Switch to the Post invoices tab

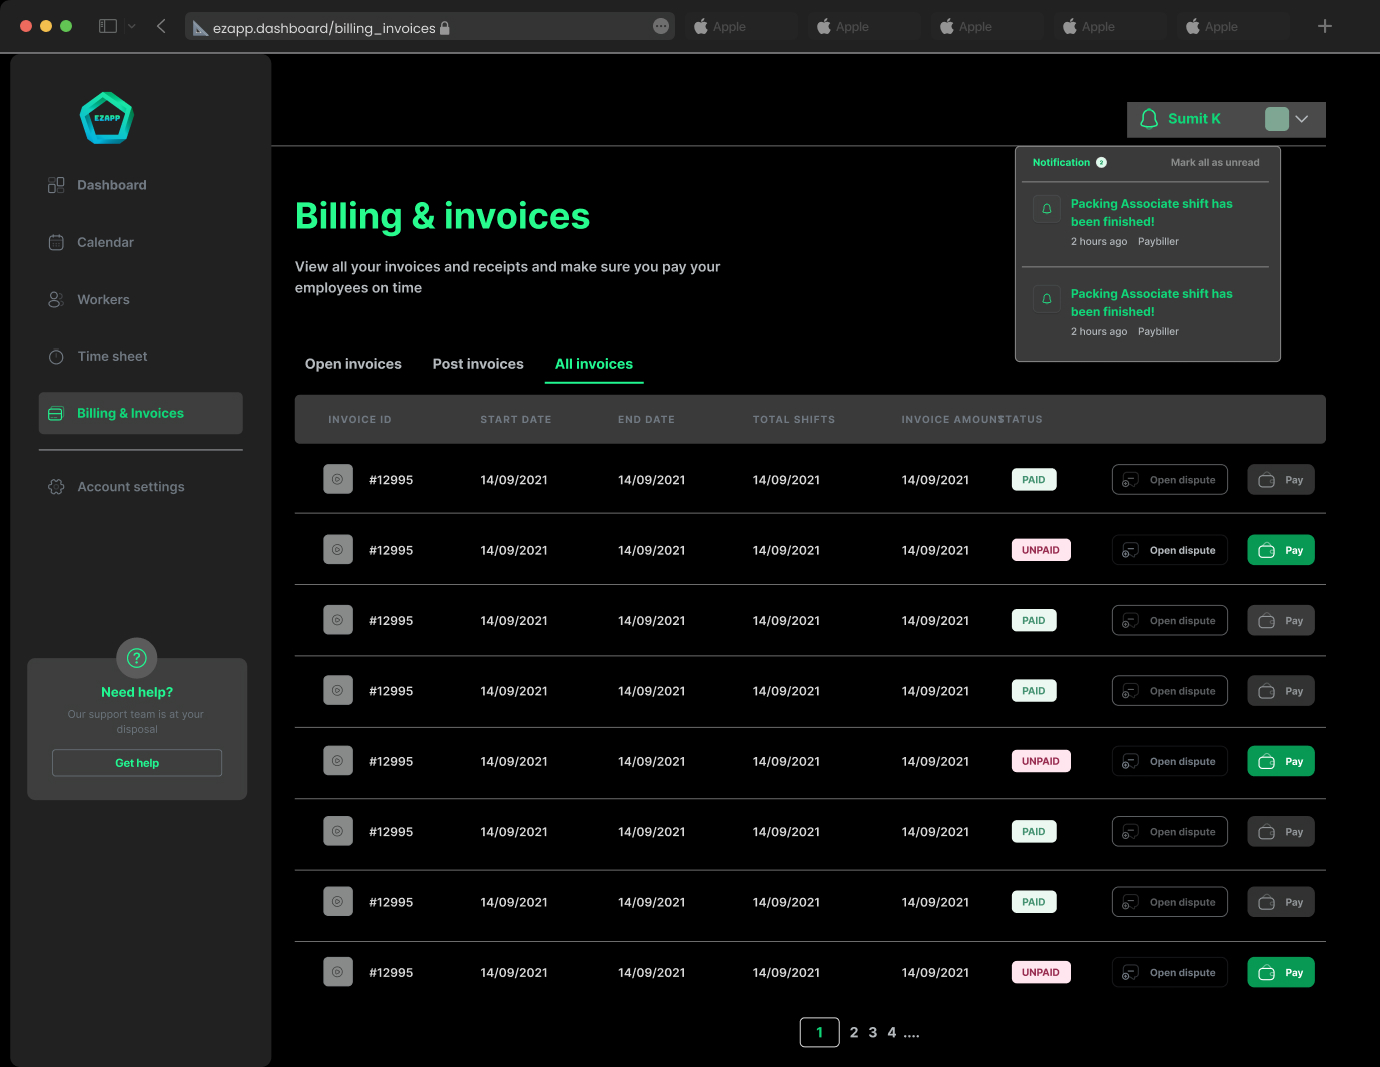(478, 364)
